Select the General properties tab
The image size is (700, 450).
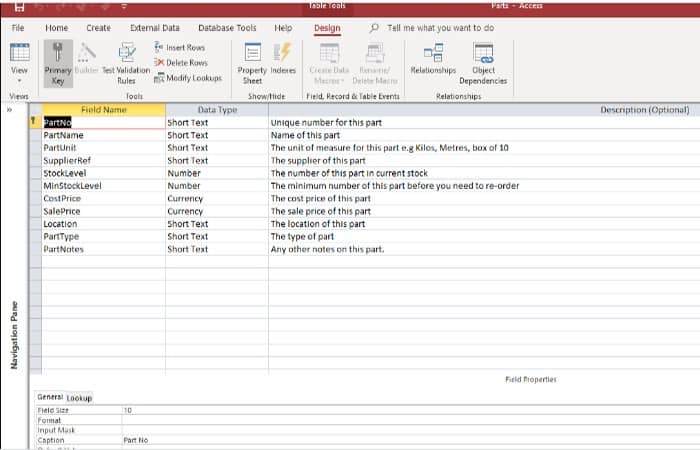coord(50,397)
